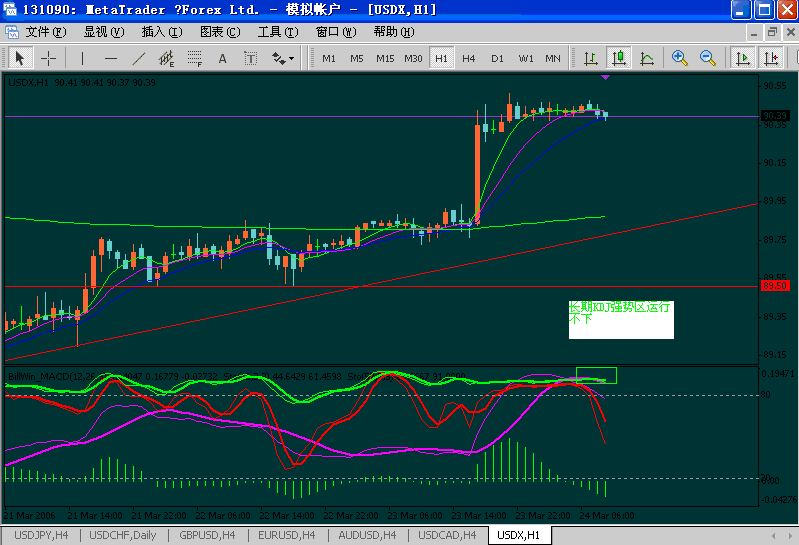Toggle bar chart display mode
Viewport: 799px width, 545px height.
point(591,58)
